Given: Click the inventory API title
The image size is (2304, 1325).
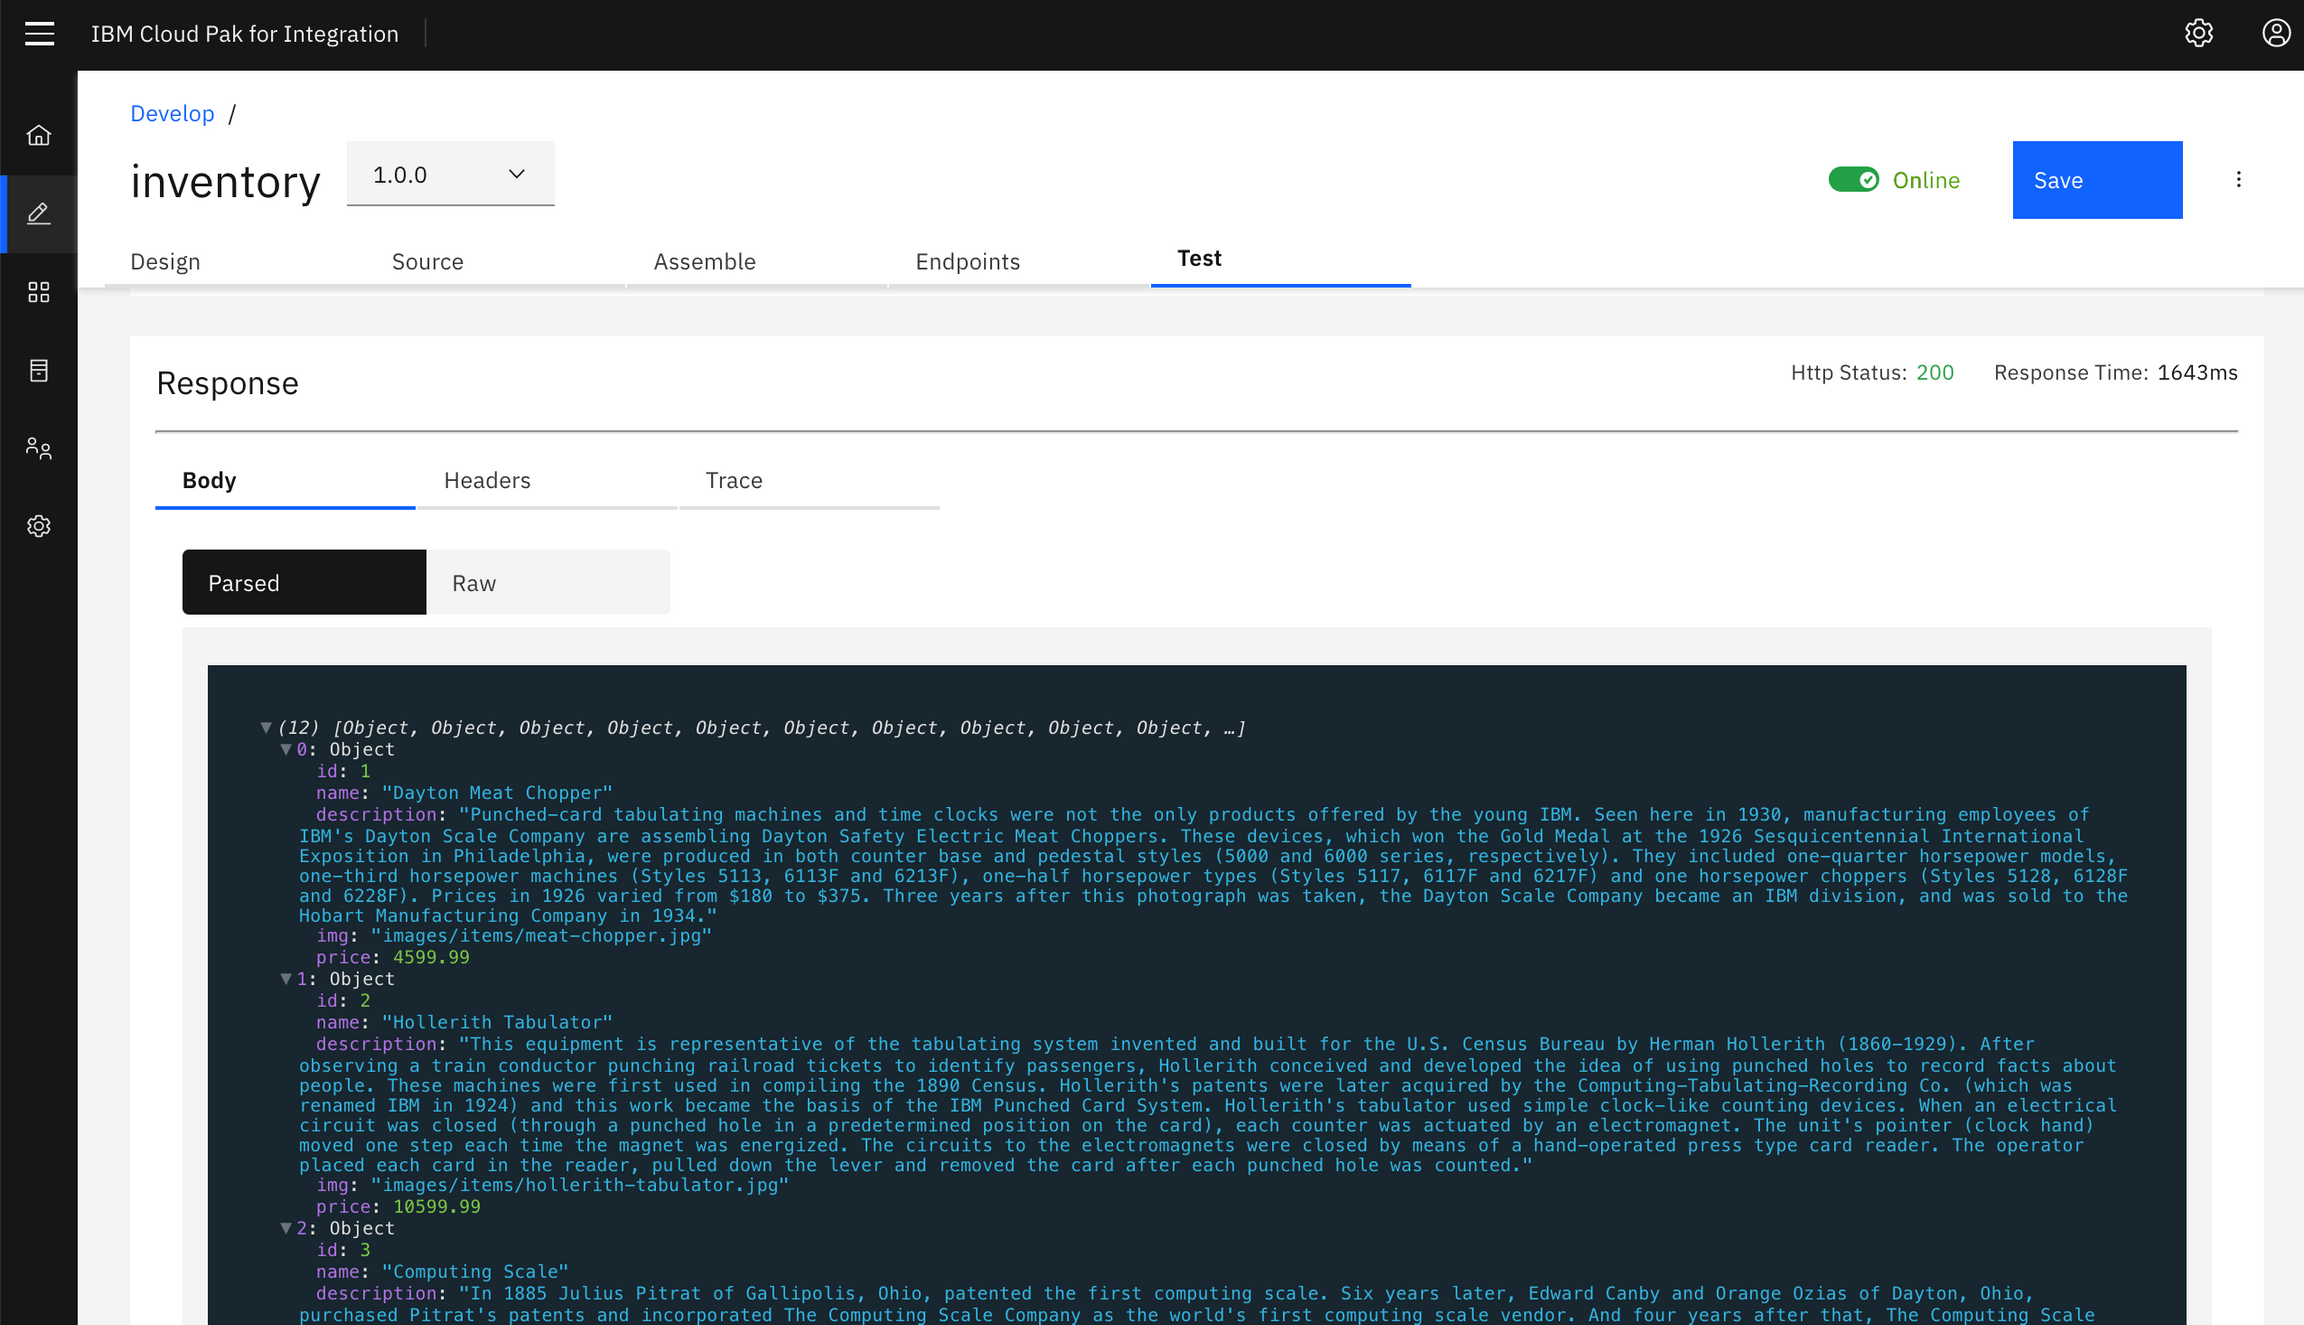Looking at the screenshot, I should (x=225, y=181).
